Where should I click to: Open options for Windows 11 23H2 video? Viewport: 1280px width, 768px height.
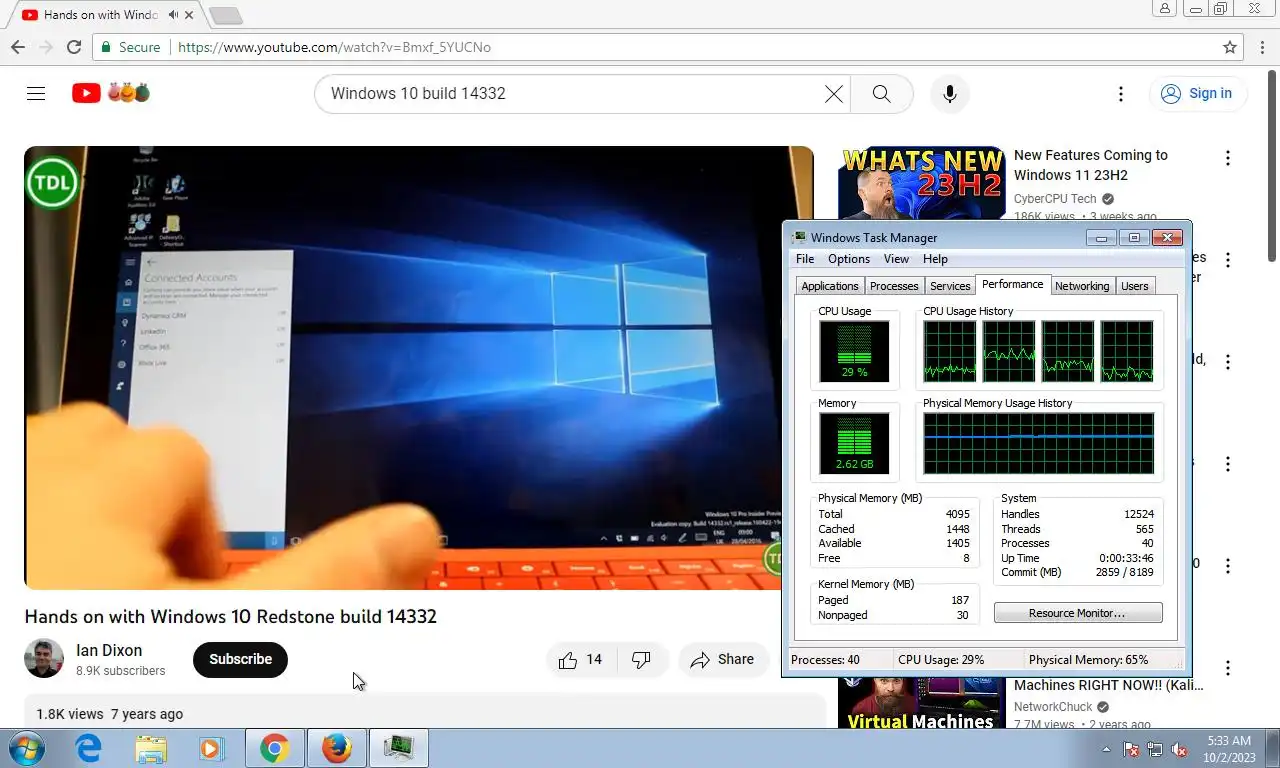1227,158
